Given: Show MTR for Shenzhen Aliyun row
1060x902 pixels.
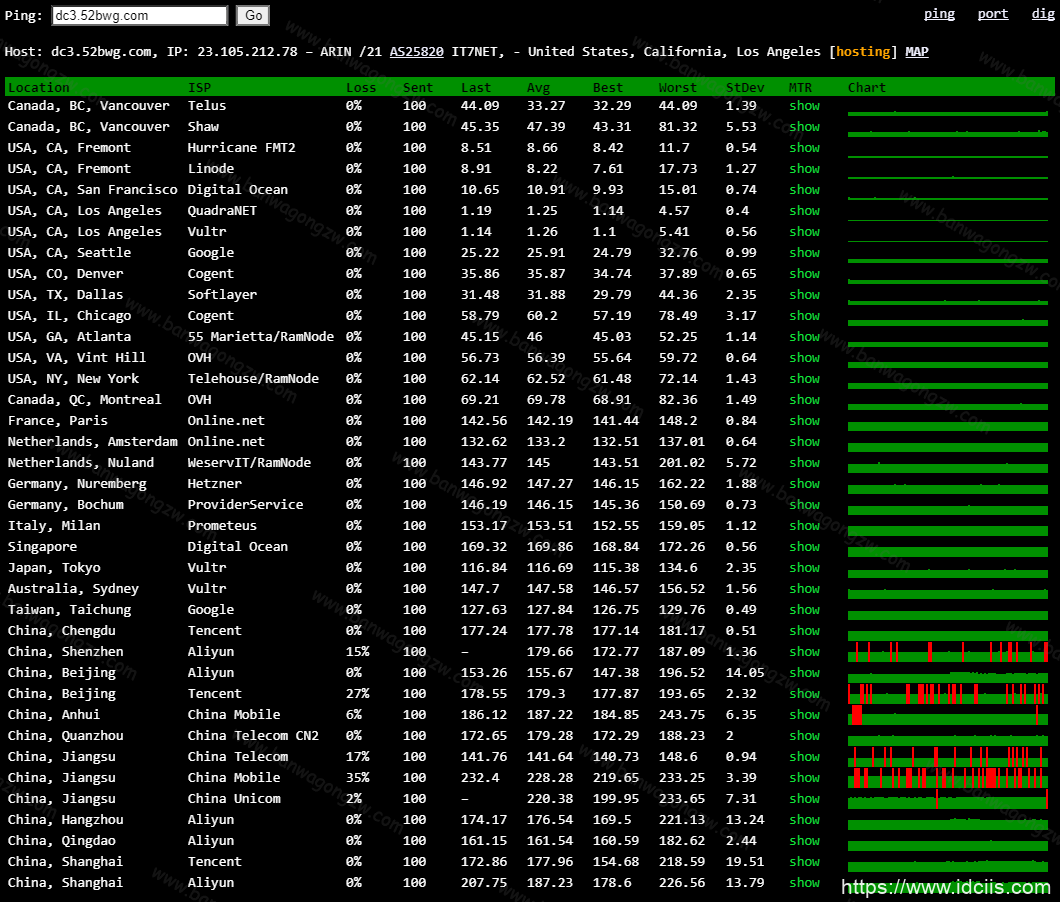Looking at the screenshot, I should (x=804, y=652).
